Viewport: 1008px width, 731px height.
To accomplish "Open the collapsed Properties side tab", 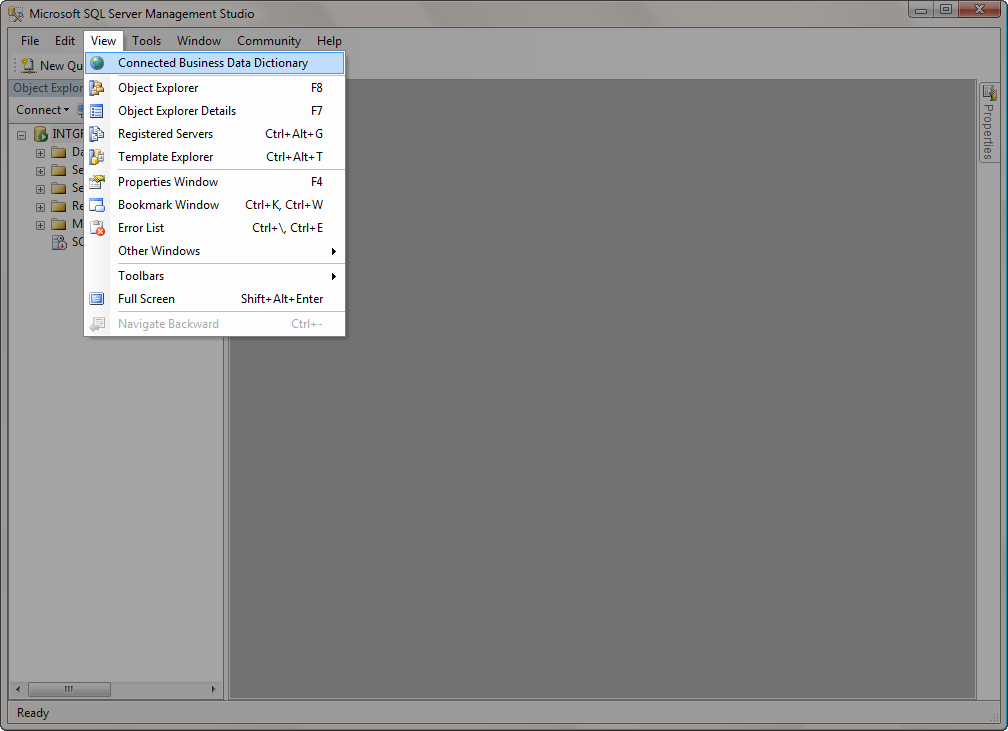I will [x=988, y=122].
